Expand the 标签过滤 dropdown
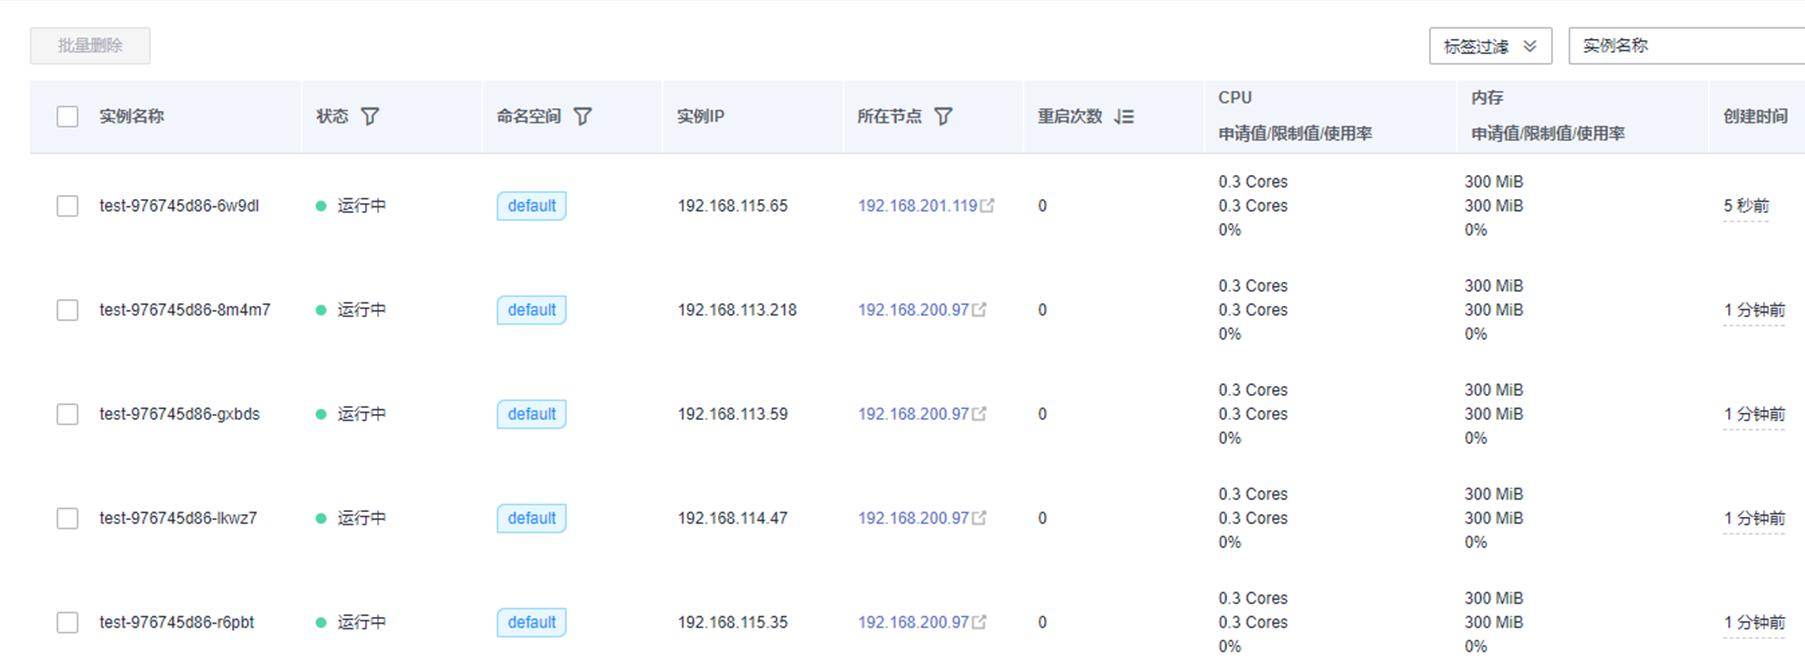The height and width of the screenshot is (669, 1805). click(x=1490, y=46)
